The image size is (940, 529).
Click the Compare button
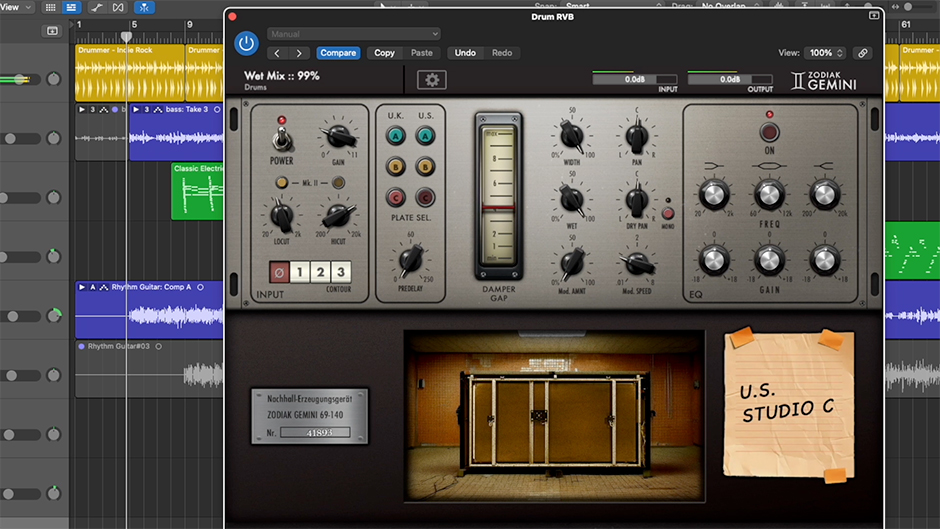338,53
